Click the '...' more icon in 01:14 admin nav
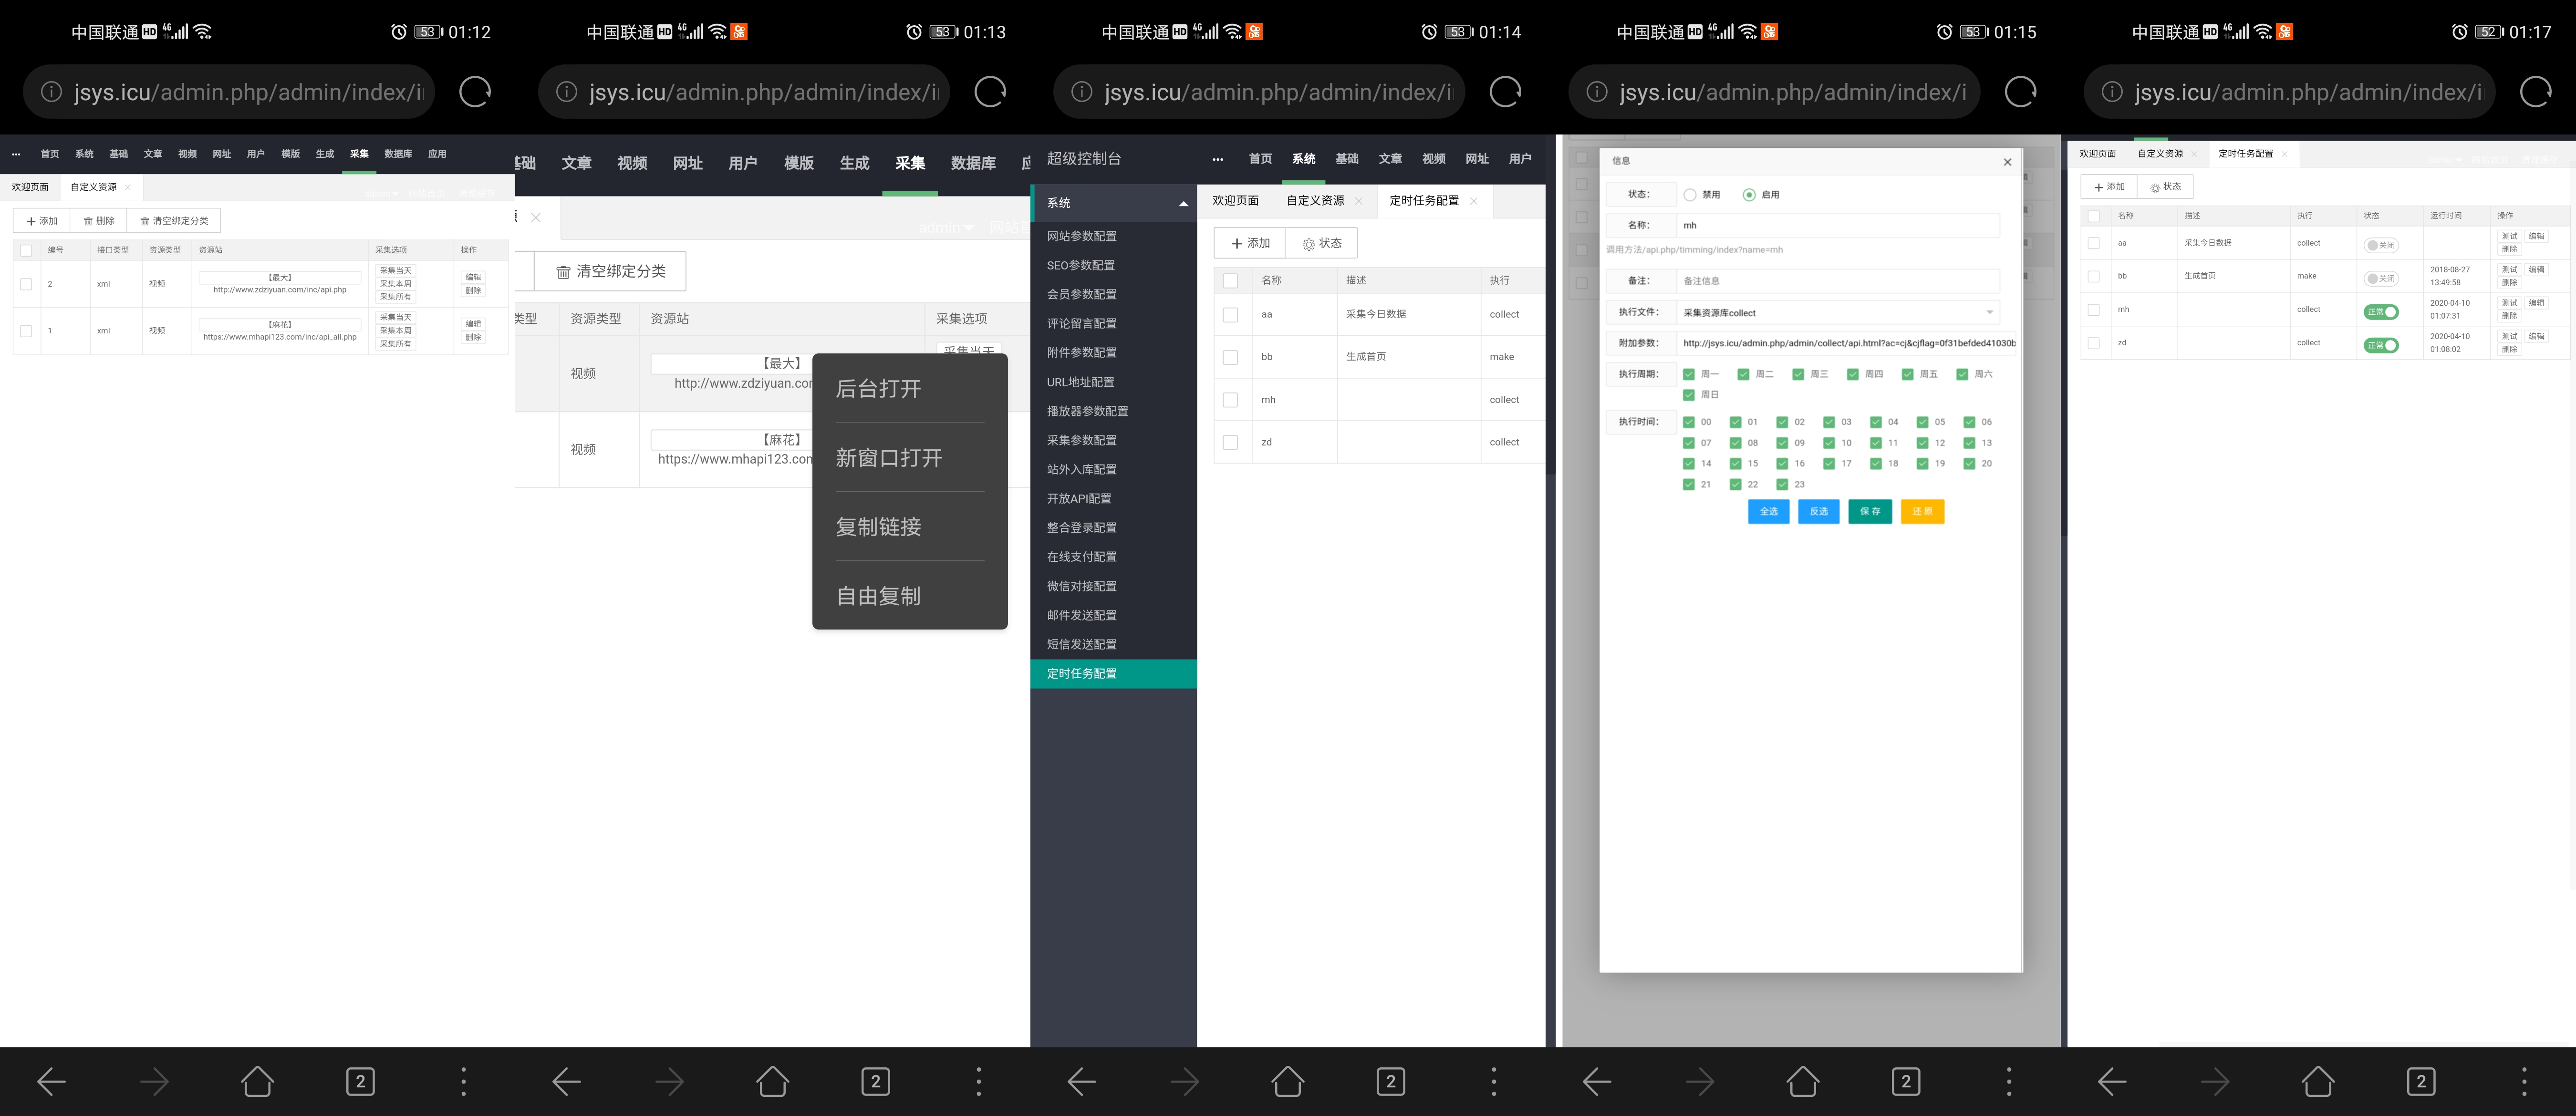The height and width of the screenshot is (1116, 2576). pos(1218,159)
